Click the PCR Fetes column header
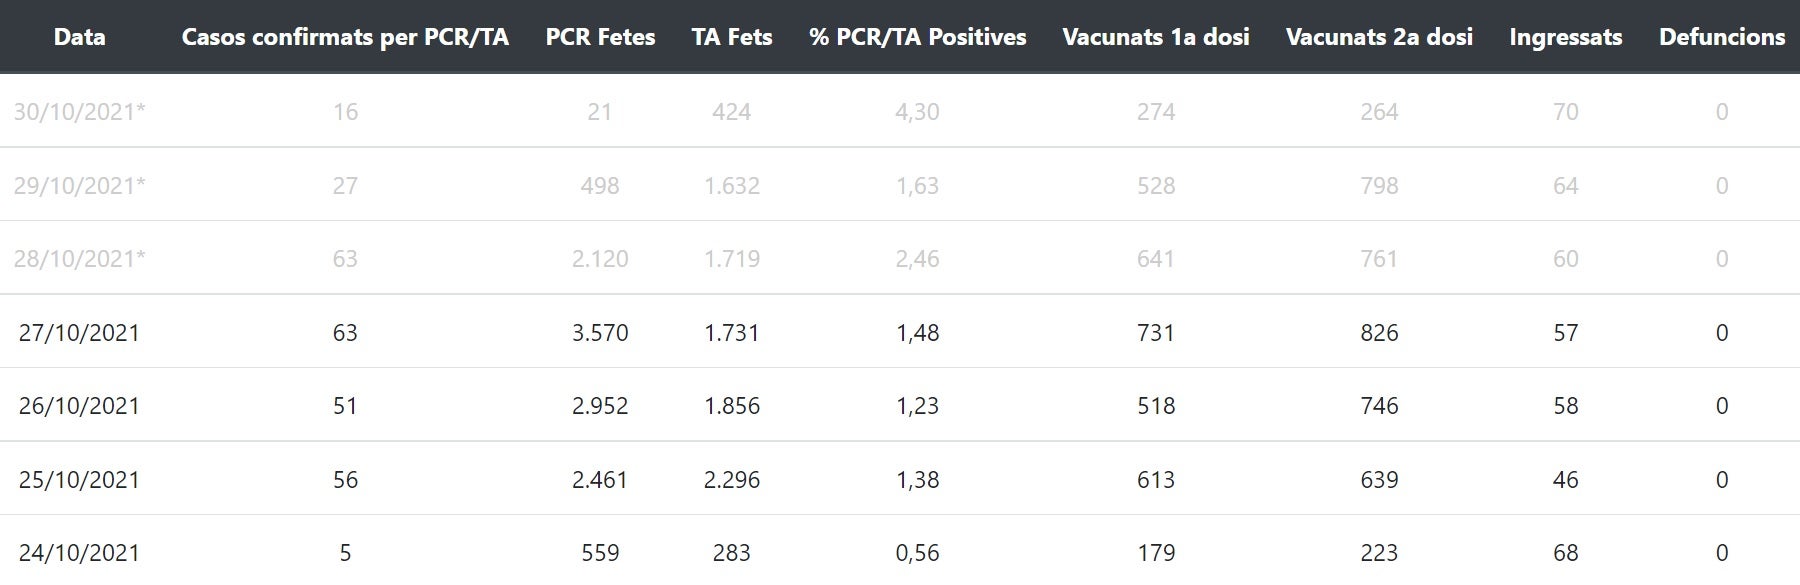Screen dimensions: 1800x585 click(600, 37)
